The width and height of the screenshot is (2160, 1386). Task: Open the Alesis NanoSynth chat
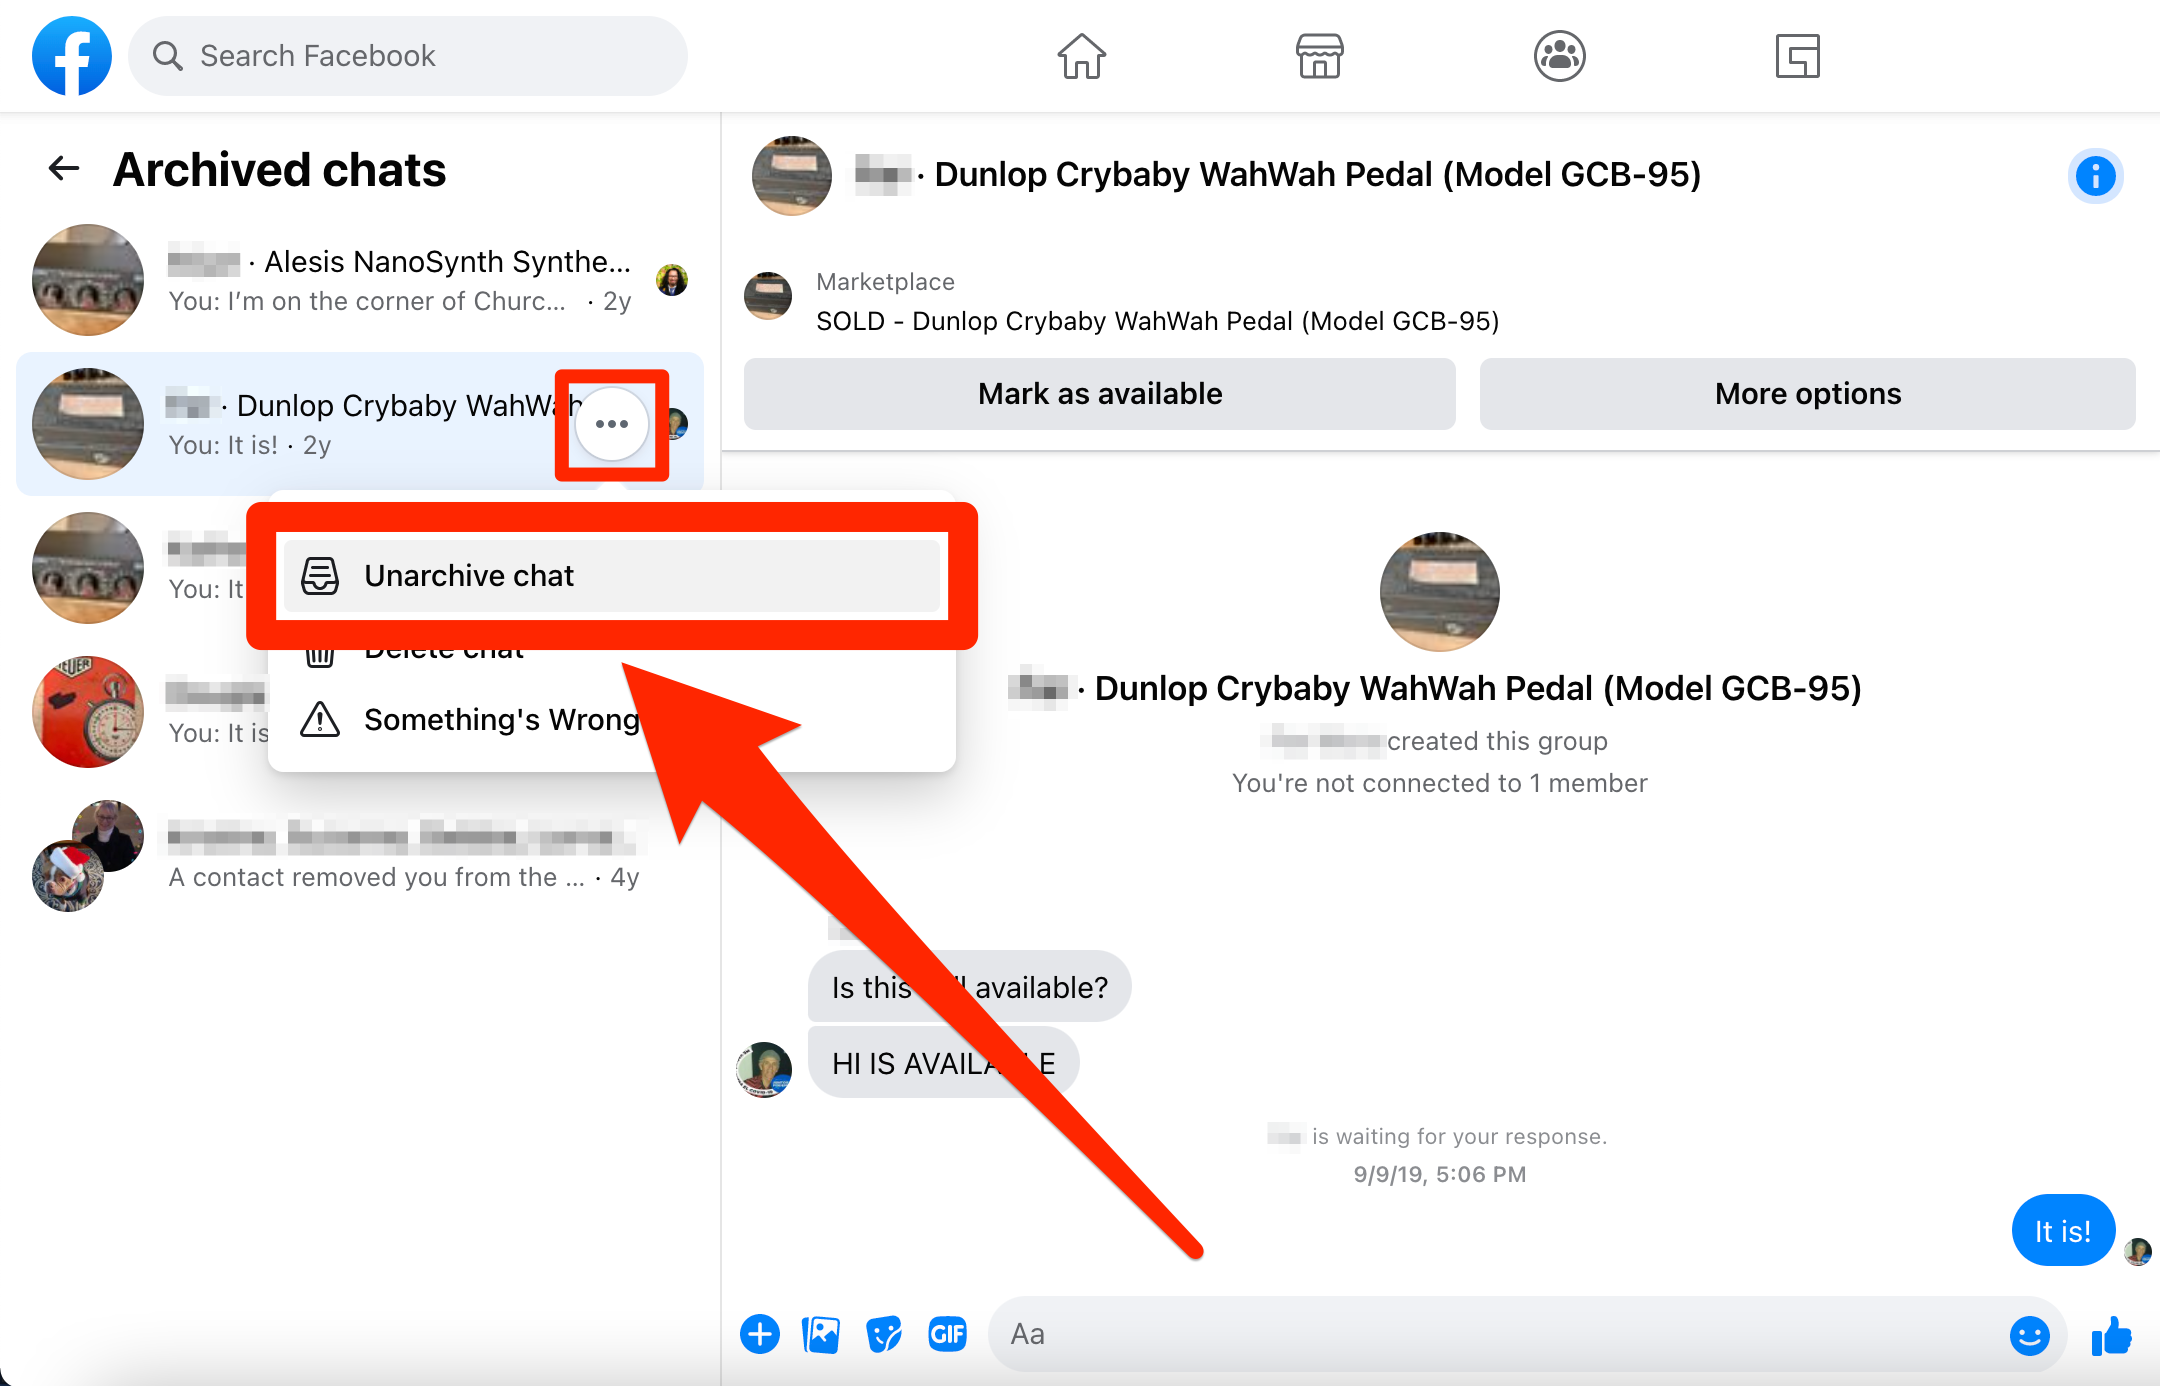[x=360, y=280]
